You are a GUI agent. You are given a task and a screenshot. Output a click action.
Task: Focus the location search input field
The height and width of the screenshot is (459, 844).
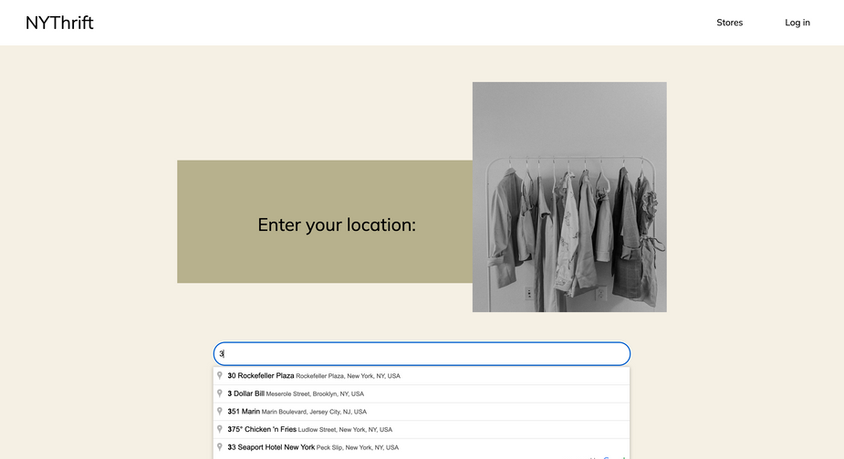pyautogui.click(x=422, y=354)
